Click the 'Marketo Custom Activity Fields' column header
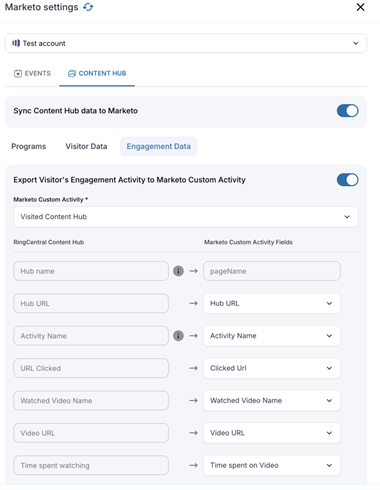The width and height of the screenshot is (380, 490). [x=248, y=242]
